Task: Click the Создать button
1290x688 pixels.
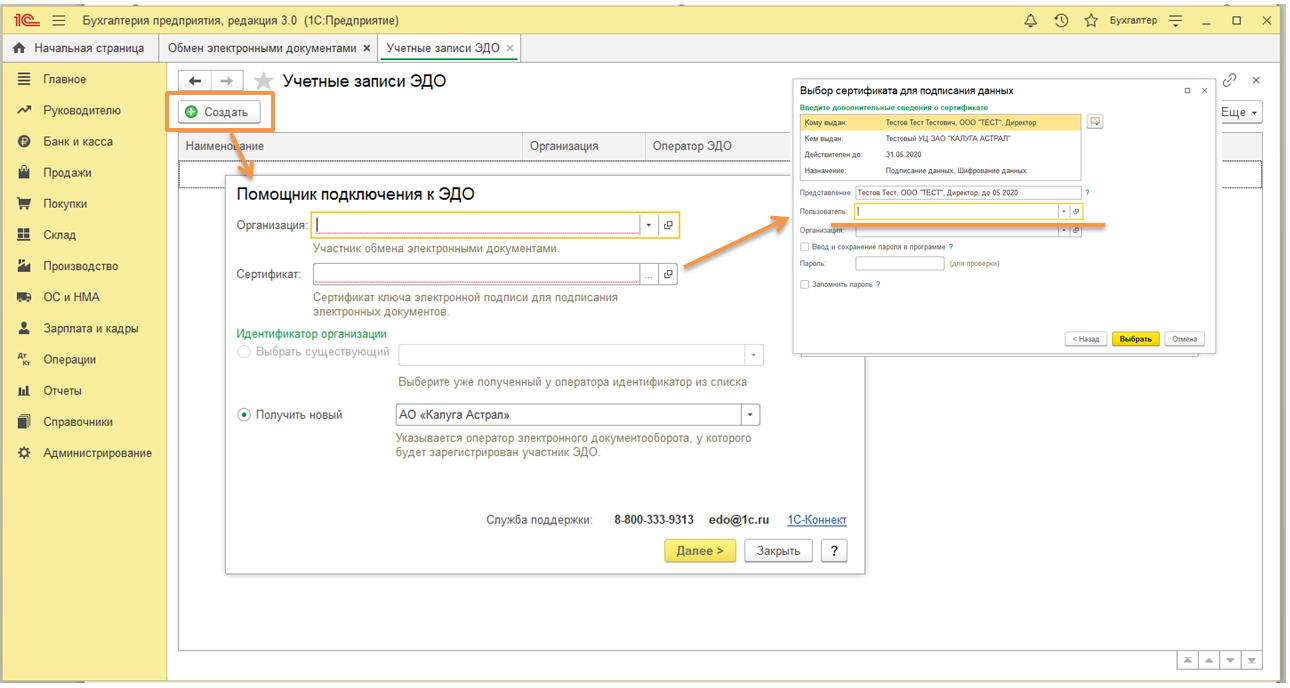Action: [219, 112]
